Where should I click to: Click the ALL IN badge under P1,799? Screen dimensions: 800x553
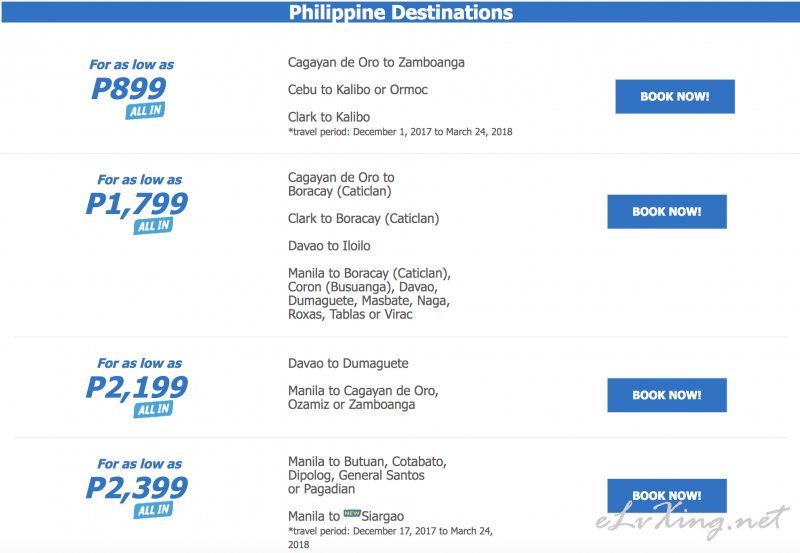153,226
